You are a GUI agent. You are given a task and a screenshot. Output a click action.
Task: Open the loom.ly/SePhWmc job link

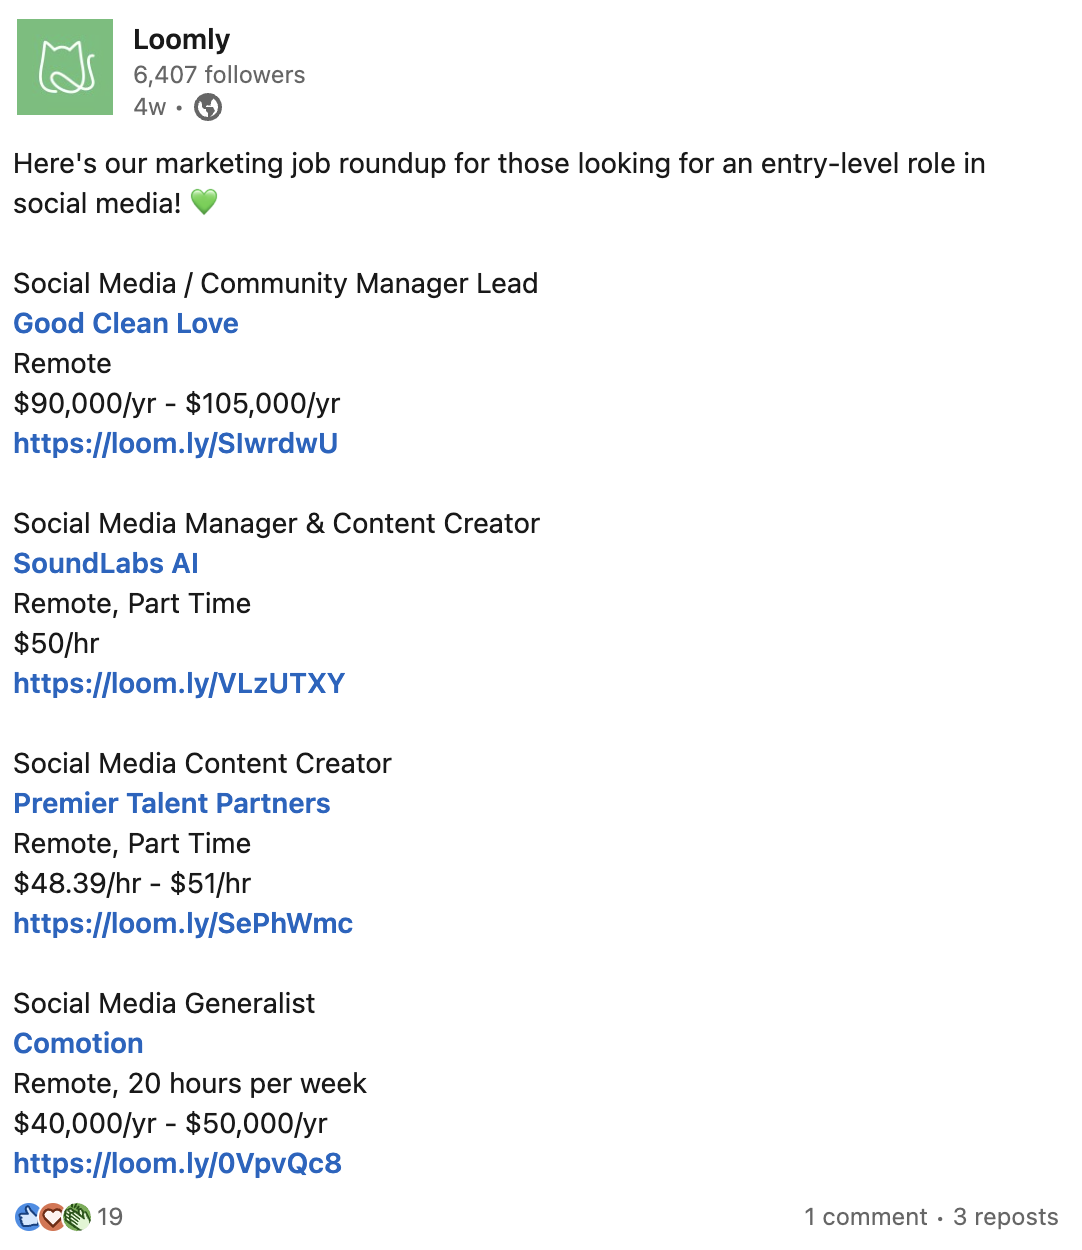(183, 923)
